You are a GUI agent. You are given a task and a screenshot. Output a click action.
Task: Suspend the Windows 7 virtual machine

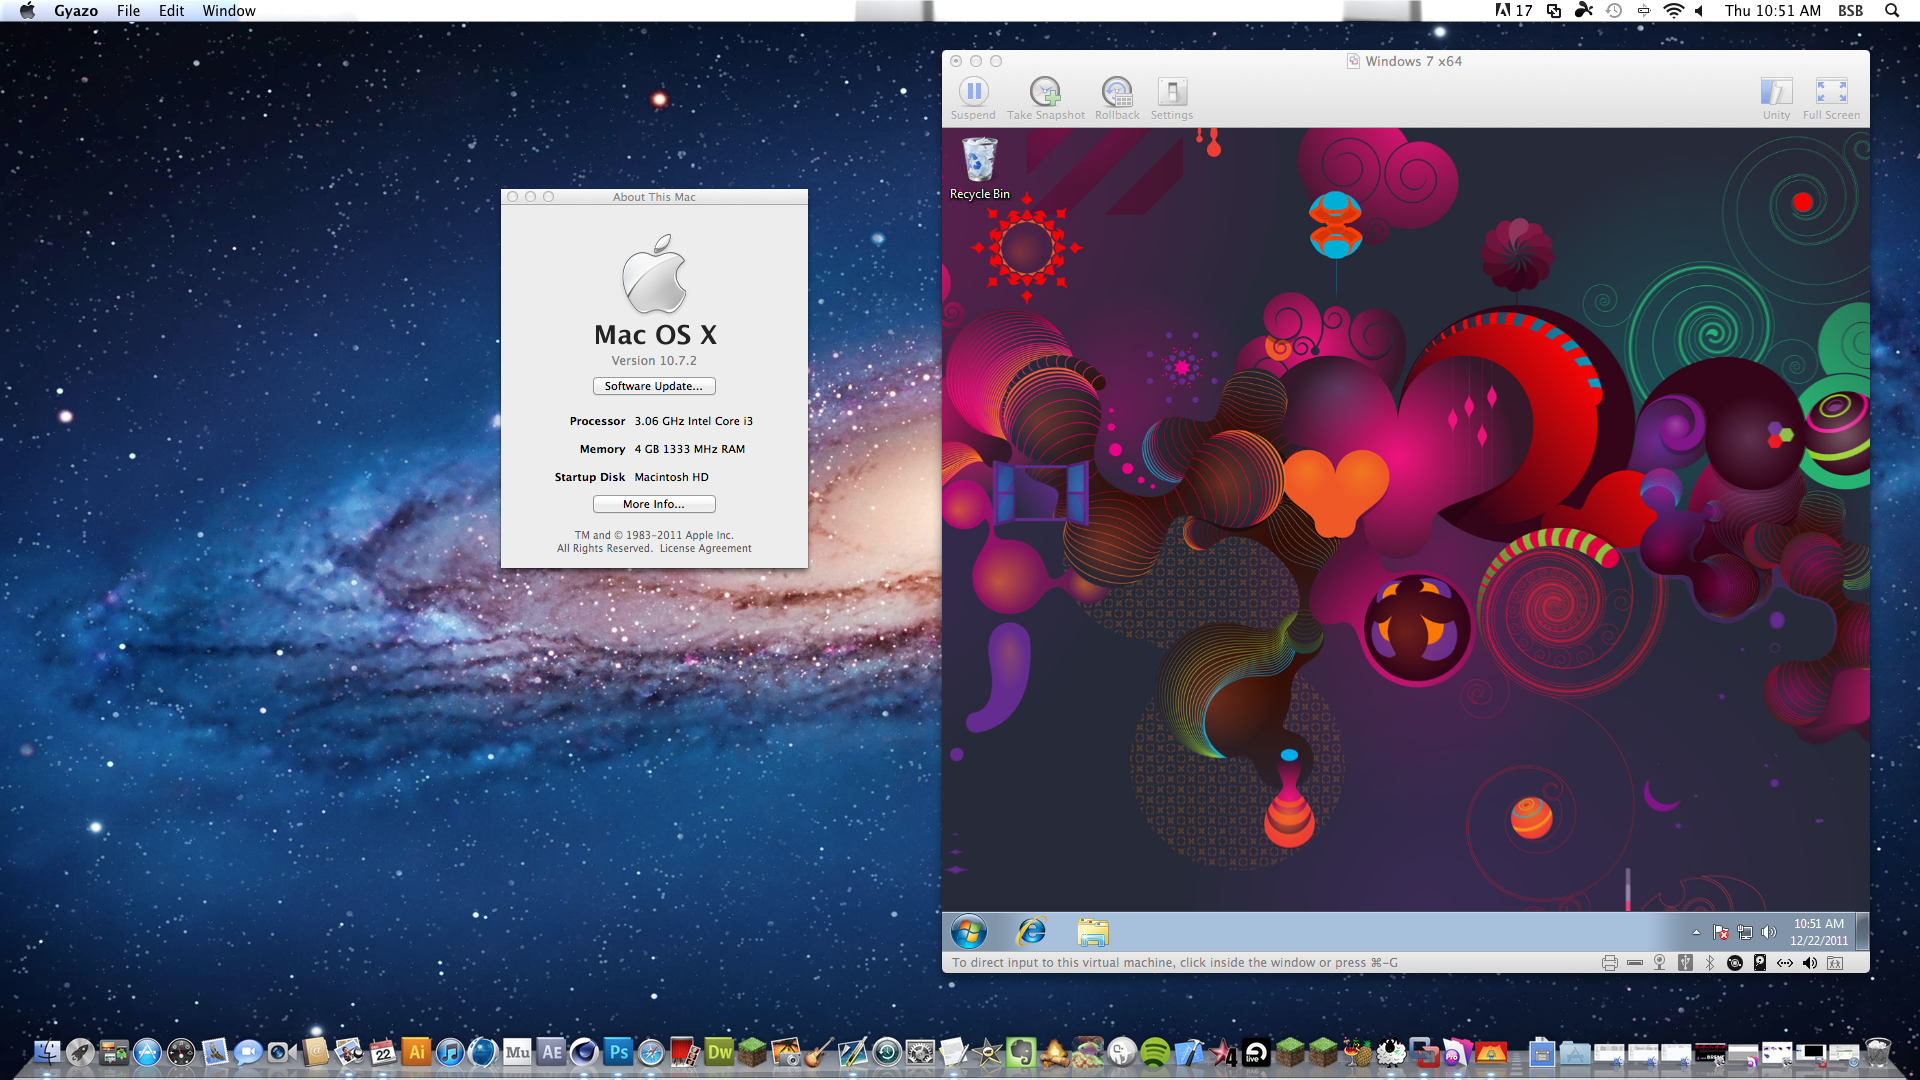[x=973, y=93]
